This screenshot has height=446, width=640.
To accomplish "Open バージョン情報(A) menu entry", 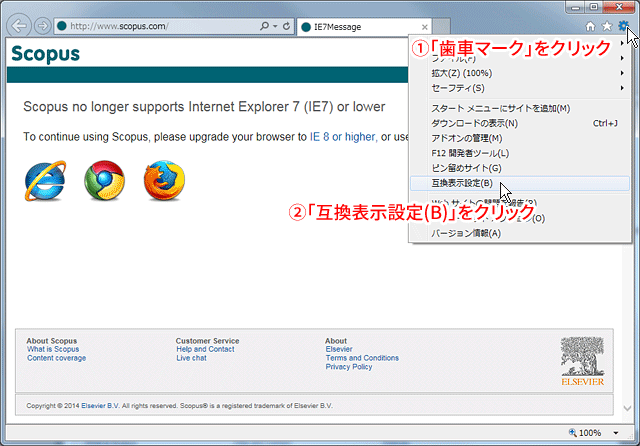I will coord(520,233).
